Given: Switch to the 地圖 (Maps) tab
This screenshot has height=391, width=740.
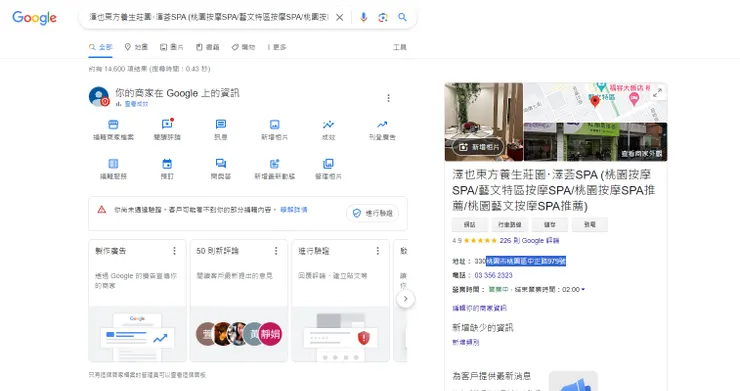Looking at the screenshot, I should (x=136, y=47).
